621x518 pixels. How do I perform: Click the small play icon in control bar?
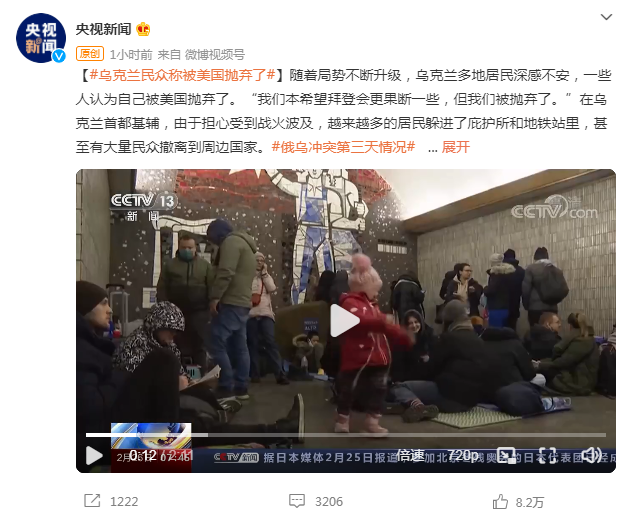(94, 455)
